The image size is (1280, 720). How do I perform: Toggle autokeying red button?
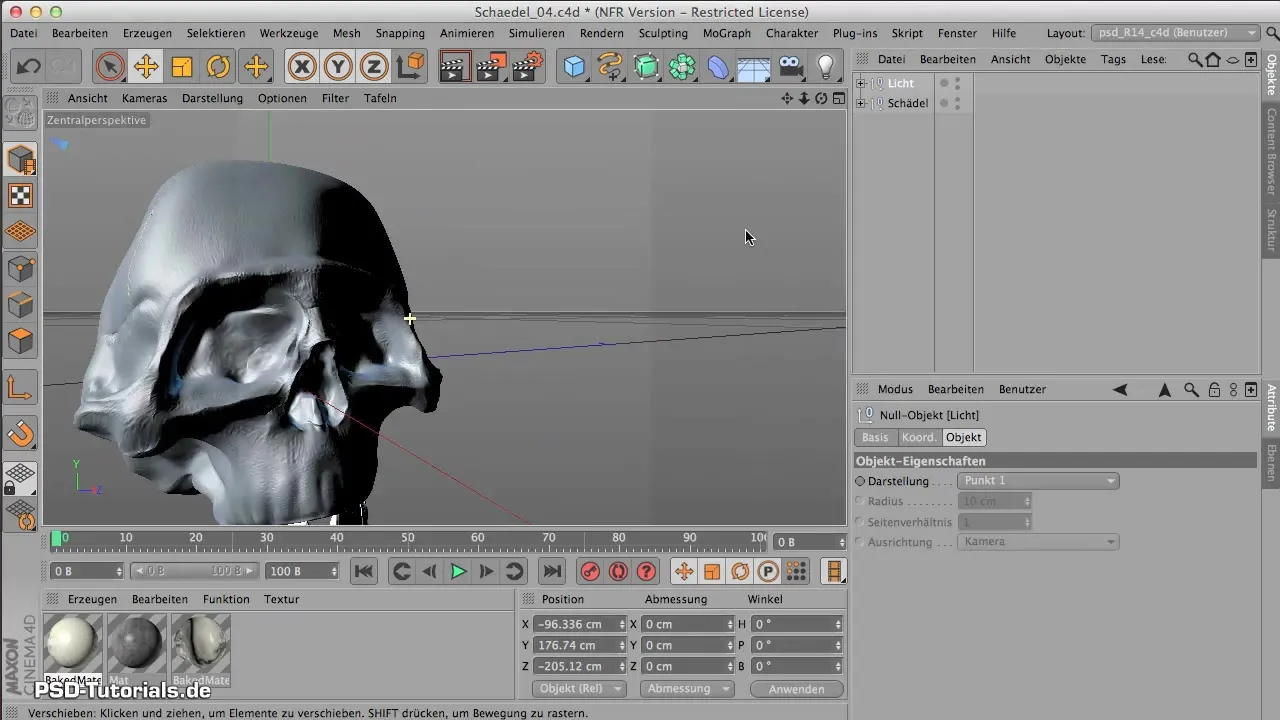click(618, 572)
